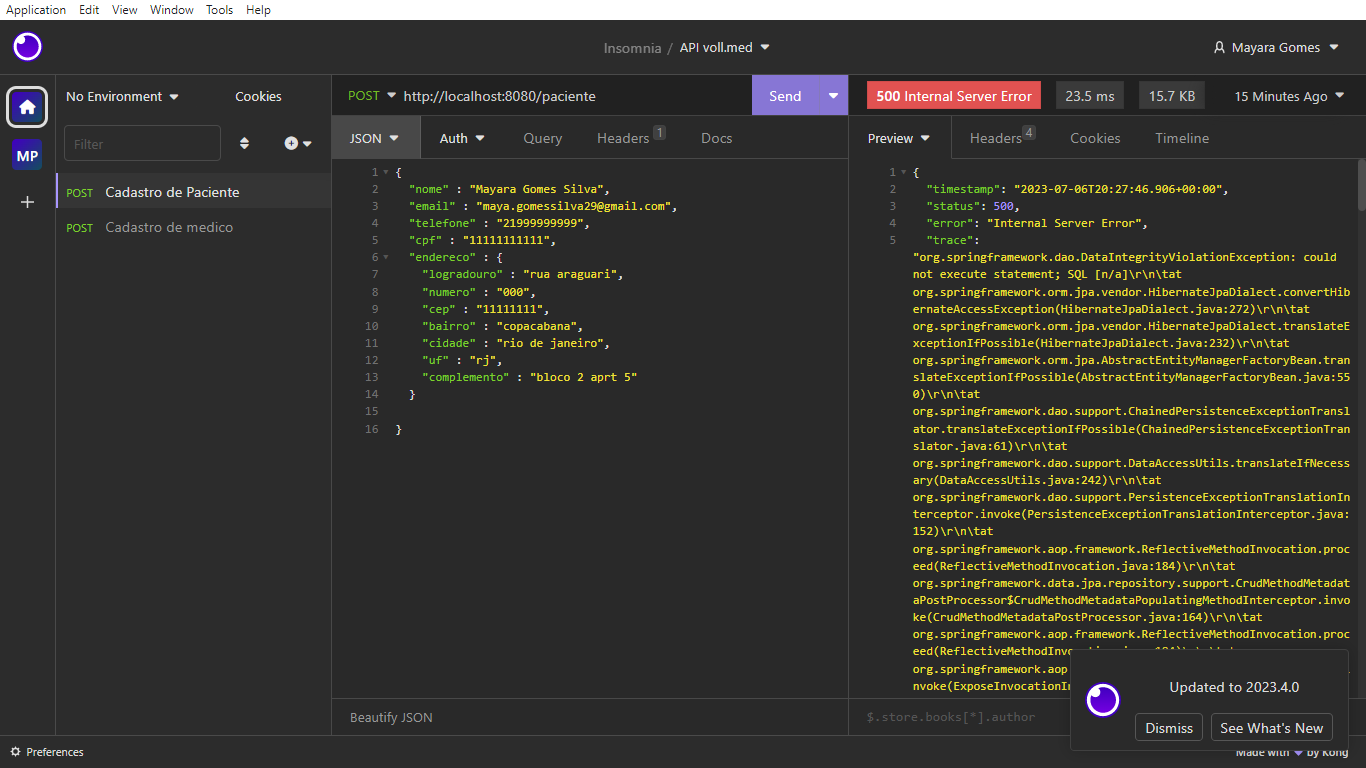Viewport: 1366px width, 768px height.
Task: Click the Insomnia breadcrumb link
Action: (x=632, y=48)
